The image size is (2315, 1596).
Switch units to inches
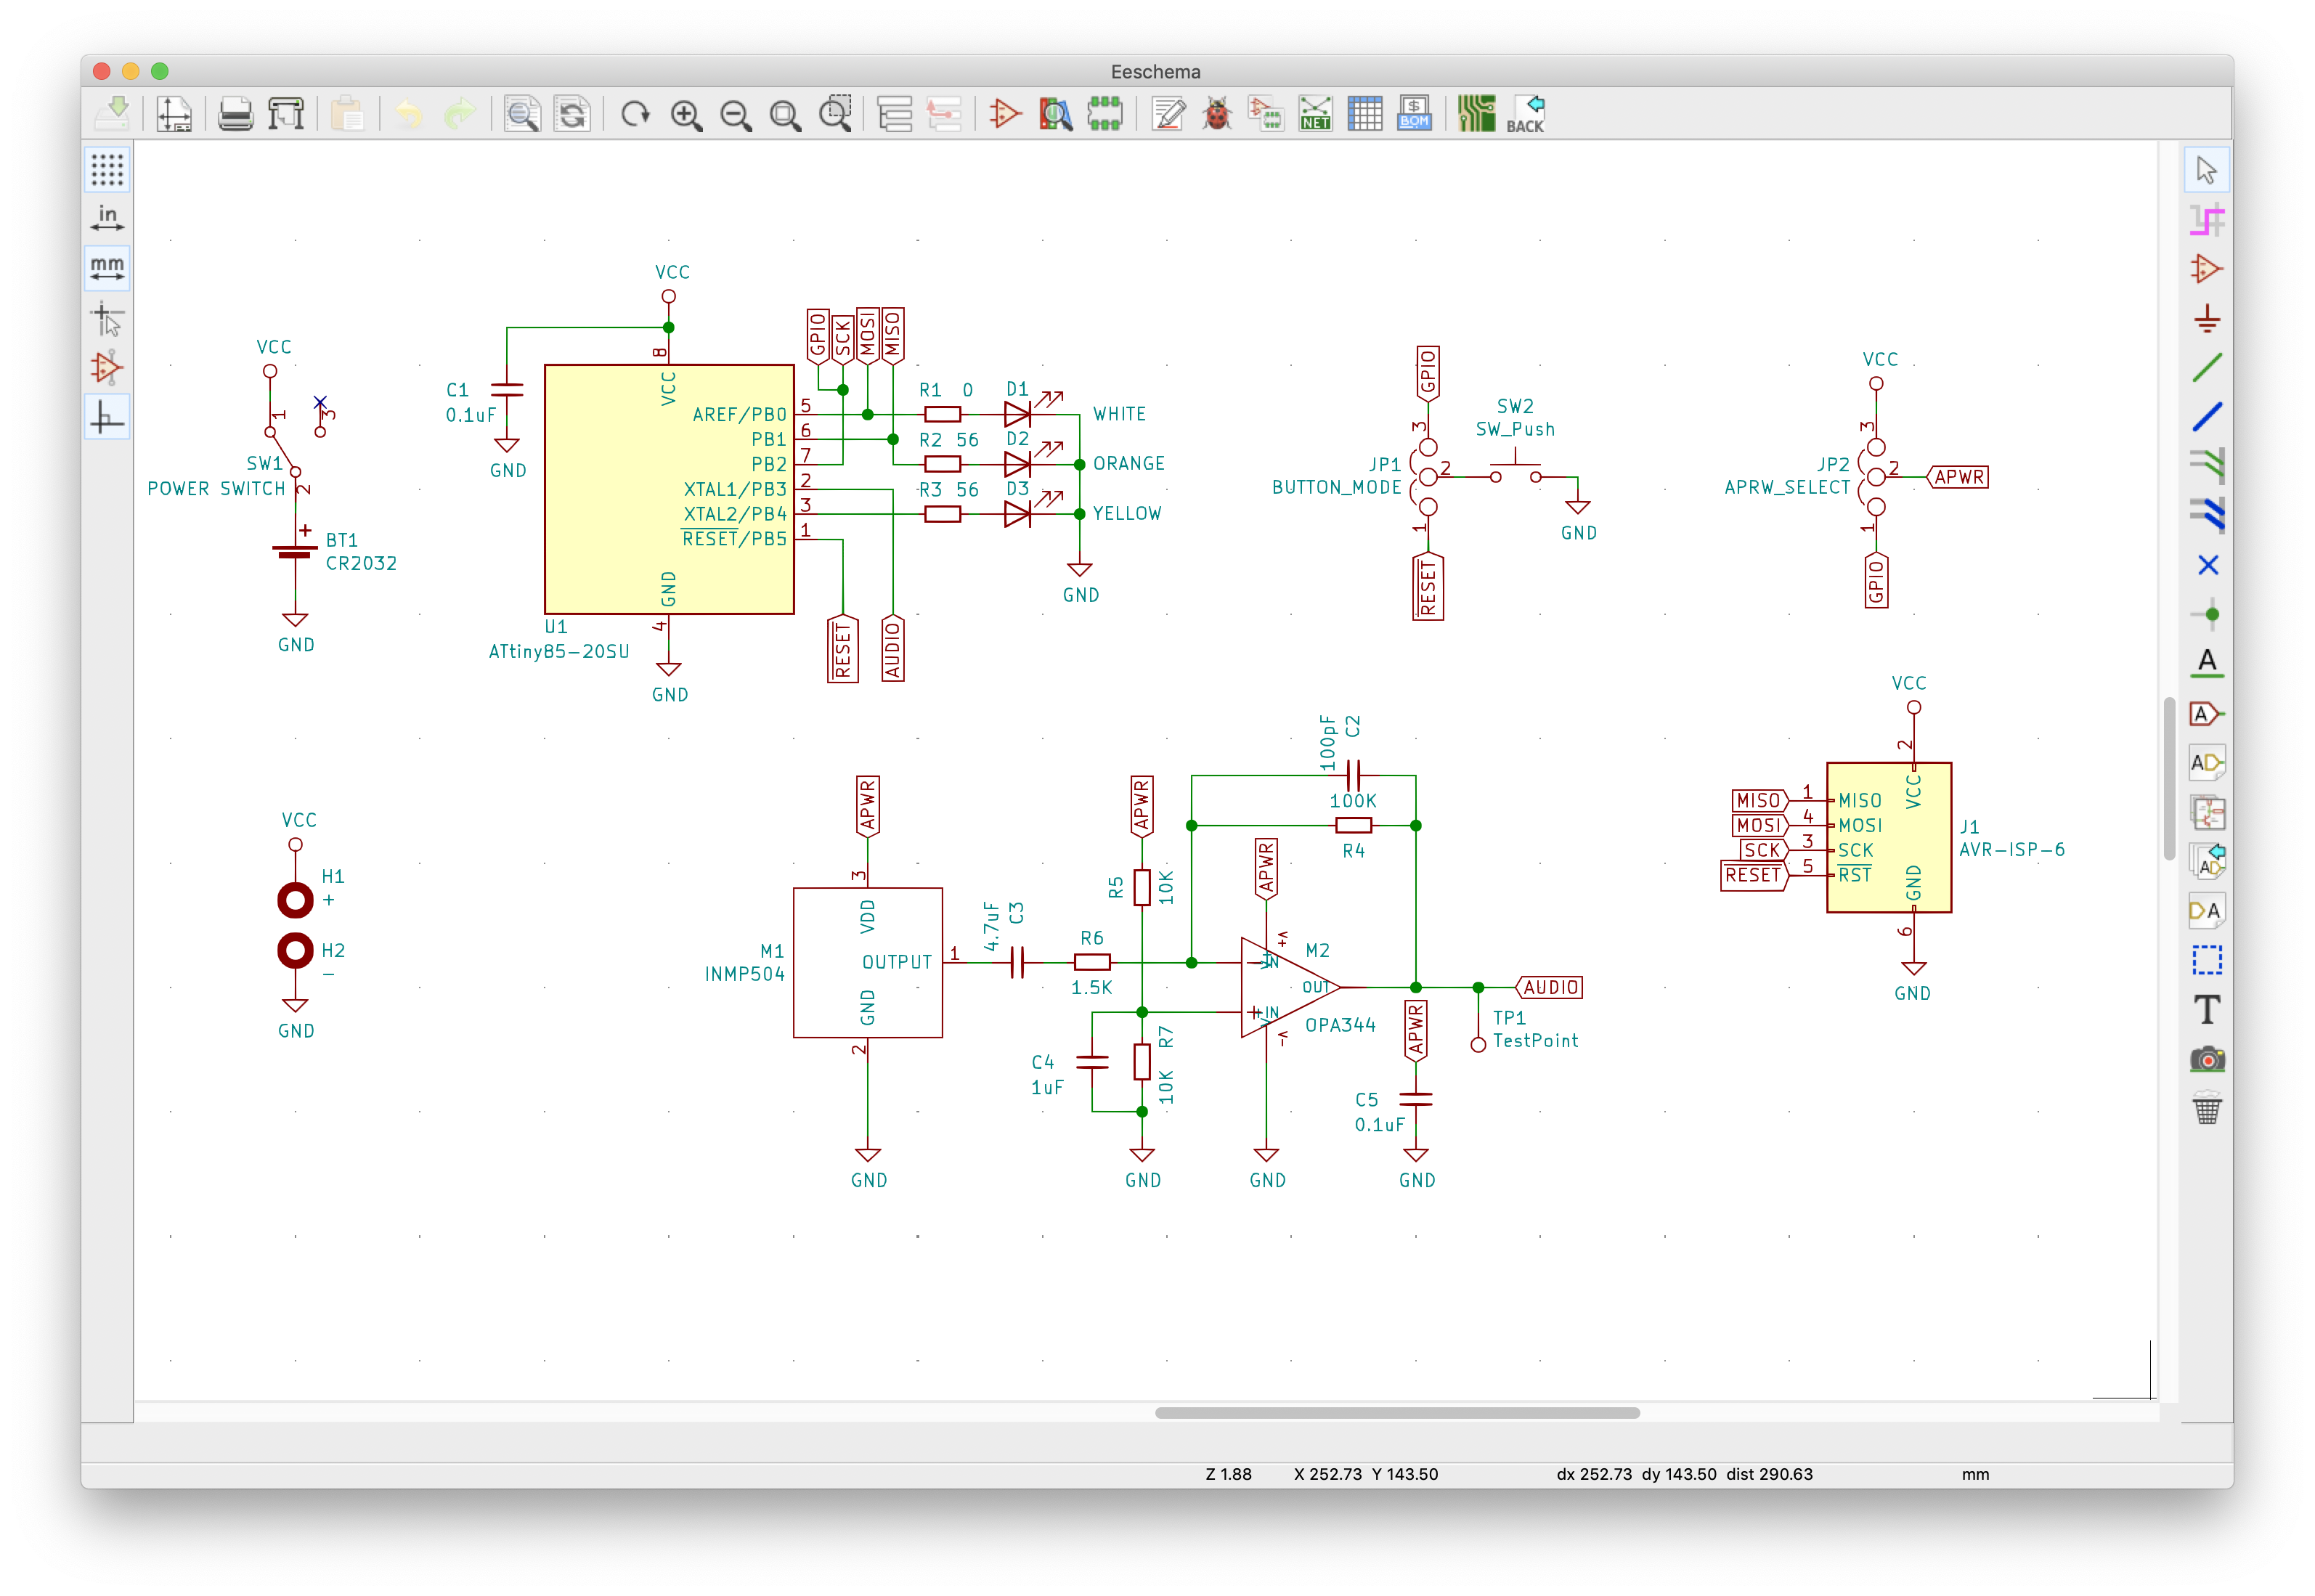coord(107,219)
